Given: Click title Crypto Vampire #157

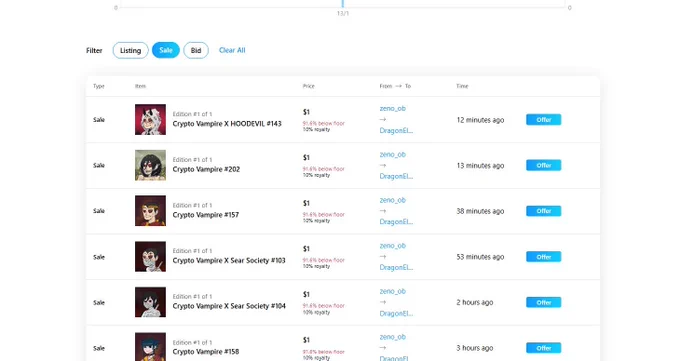Looking at the screenshot, I should (206, 215).
